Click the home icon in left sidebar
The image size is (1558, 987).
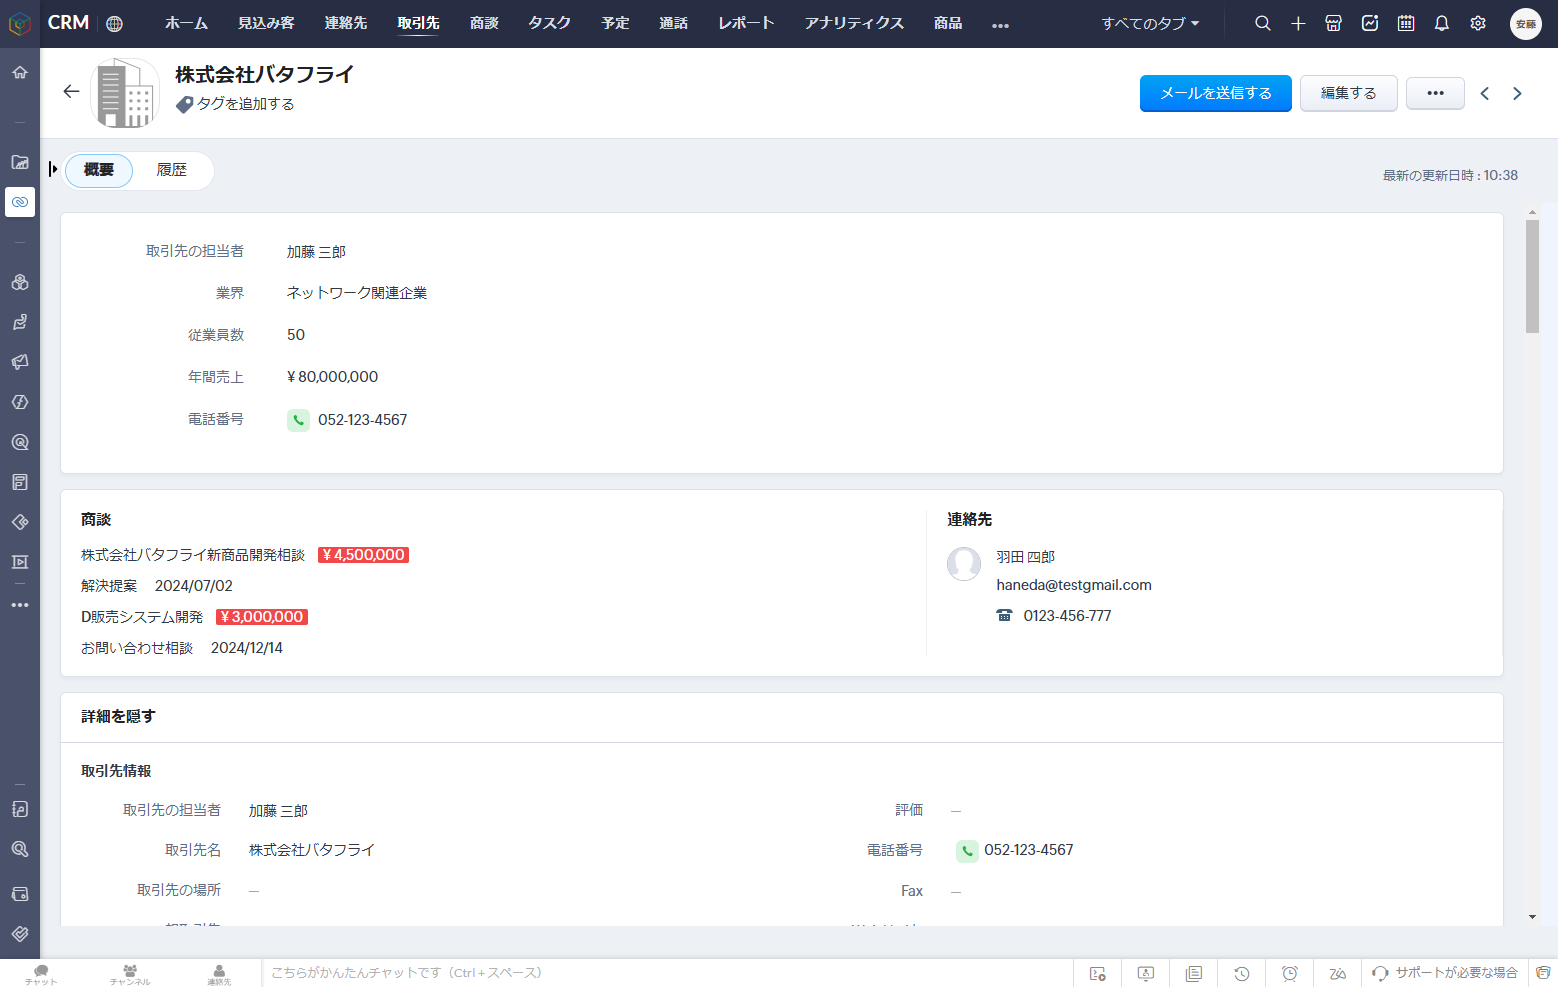coord(20,72)
